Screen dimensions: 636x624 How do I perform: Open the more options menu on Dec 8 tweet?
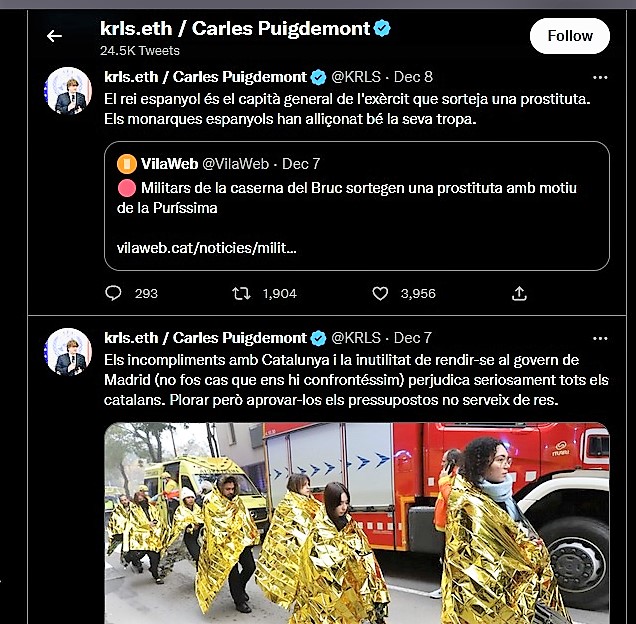pyautogui.click(x=600, y=77)
